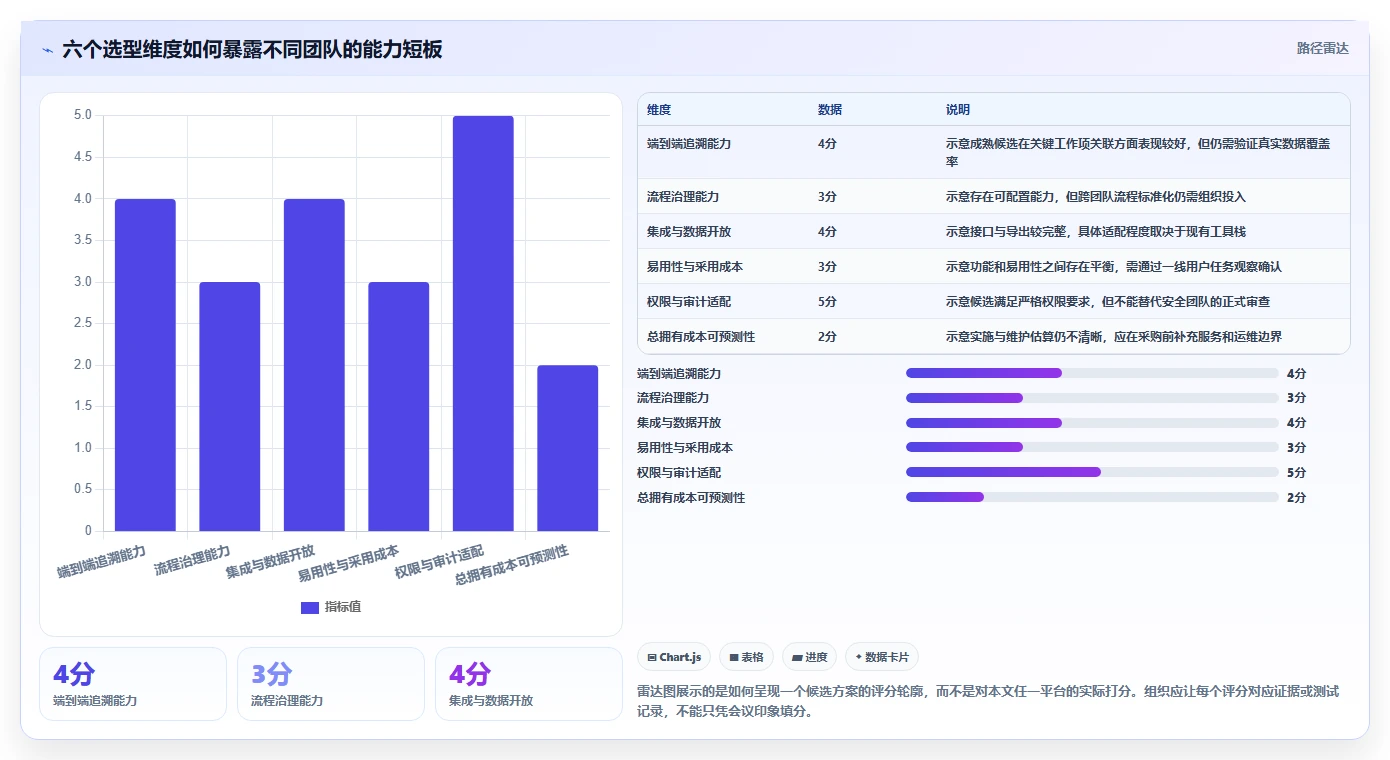Click the 2分 value in the table
The image size is (1390, 760).
pos(827,337)
